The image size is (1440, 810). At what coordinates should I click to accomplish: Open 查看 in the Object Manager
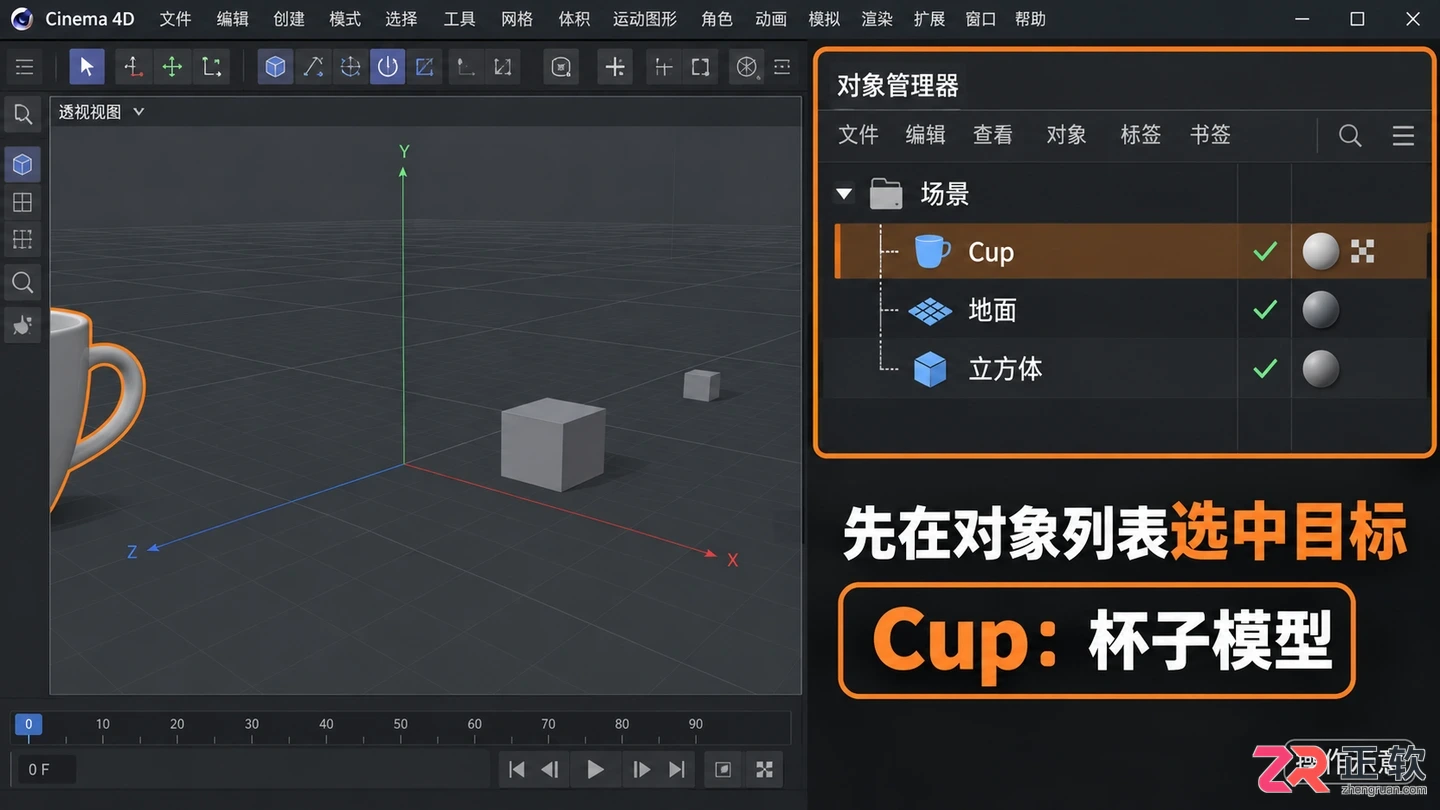993,135
